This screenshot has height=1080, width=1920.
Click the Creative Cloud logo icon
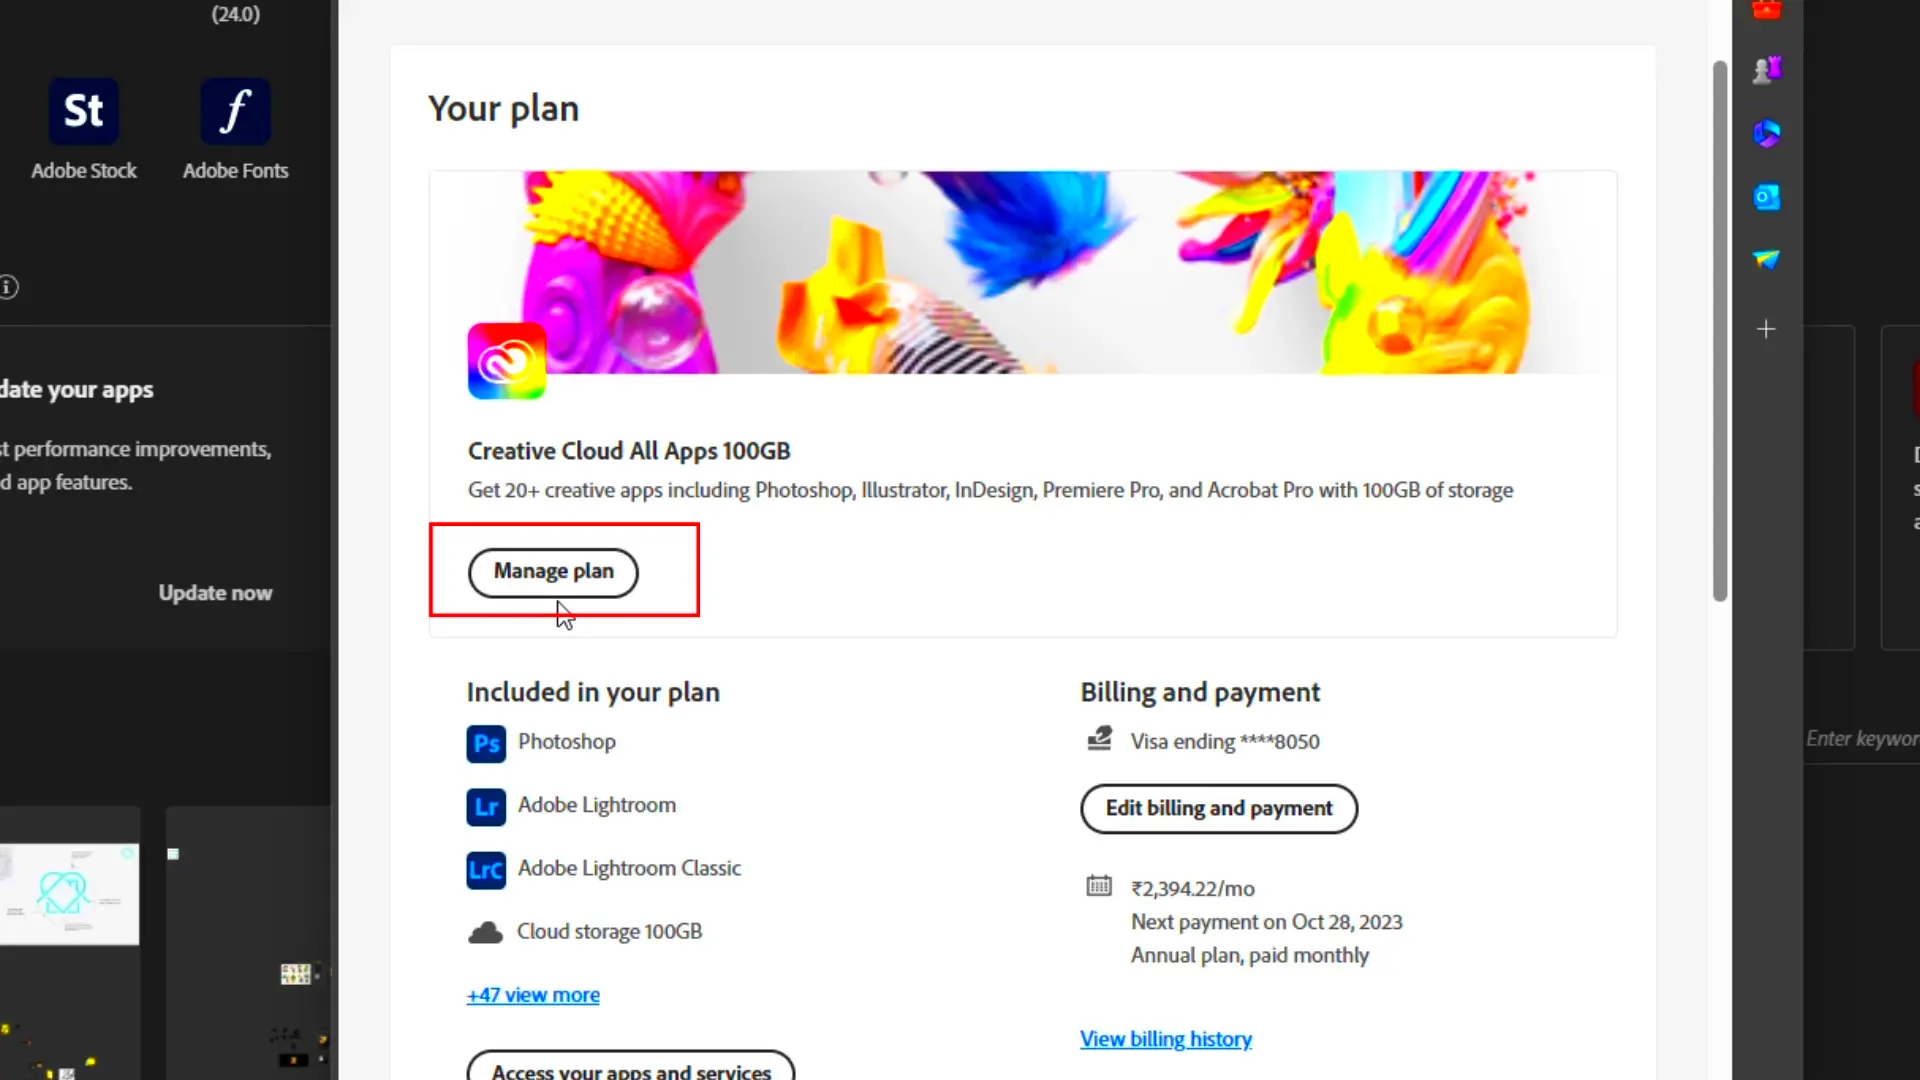point(505,363)
